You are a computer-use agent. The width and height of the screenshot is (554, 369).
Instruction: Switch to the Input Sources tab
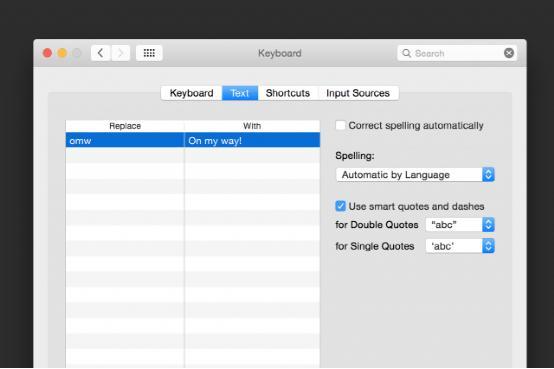358,93
